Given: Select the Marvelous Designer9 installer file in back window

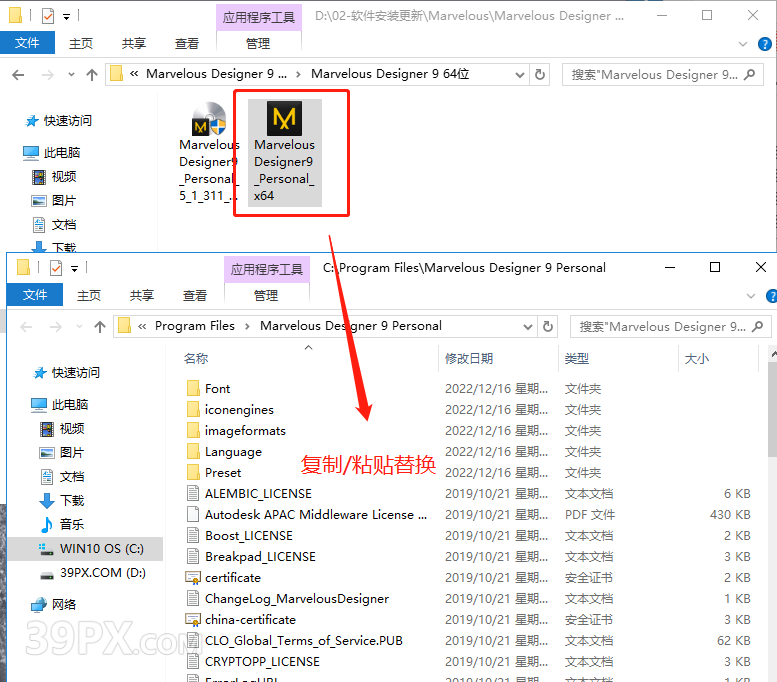Looking at the screenshot, I should coord(209,152).
